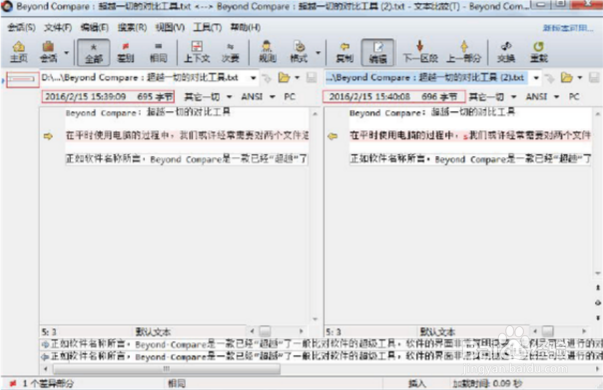Image resolution: width=603 pixels, height=390 pixels.
Task: Click the load time 0.09 秒 status
Action: point(487,383)
